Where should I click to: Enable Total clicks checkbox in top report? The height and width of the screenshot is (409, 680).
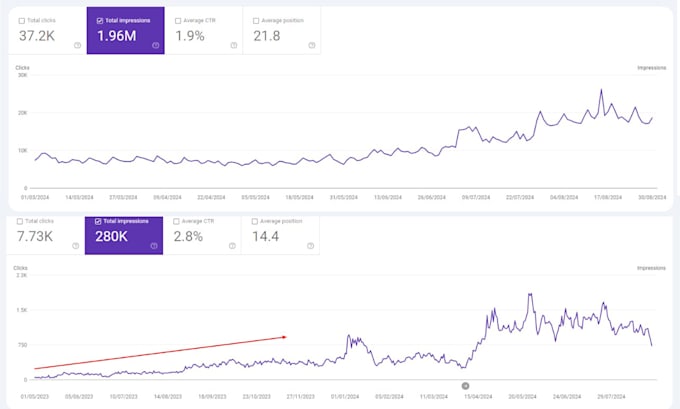(x=22, y=20)
